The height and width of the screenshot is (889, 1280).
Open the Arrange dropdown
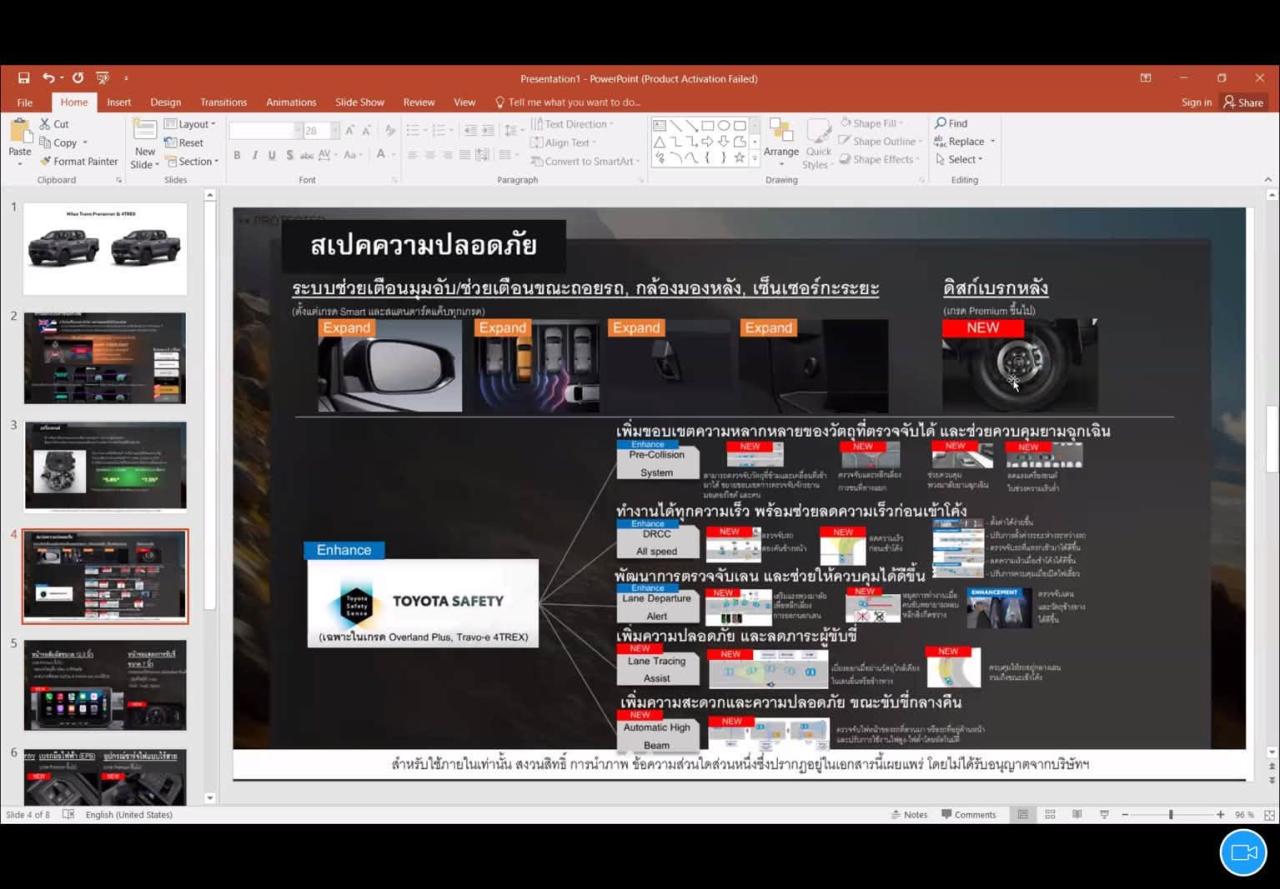point(781,143)
